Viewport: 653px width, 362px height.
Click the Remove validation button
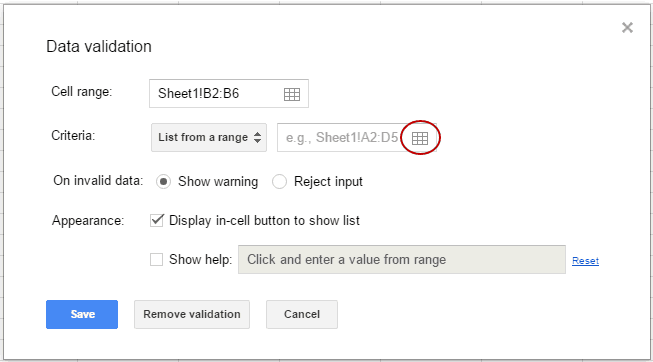[192, 315]
